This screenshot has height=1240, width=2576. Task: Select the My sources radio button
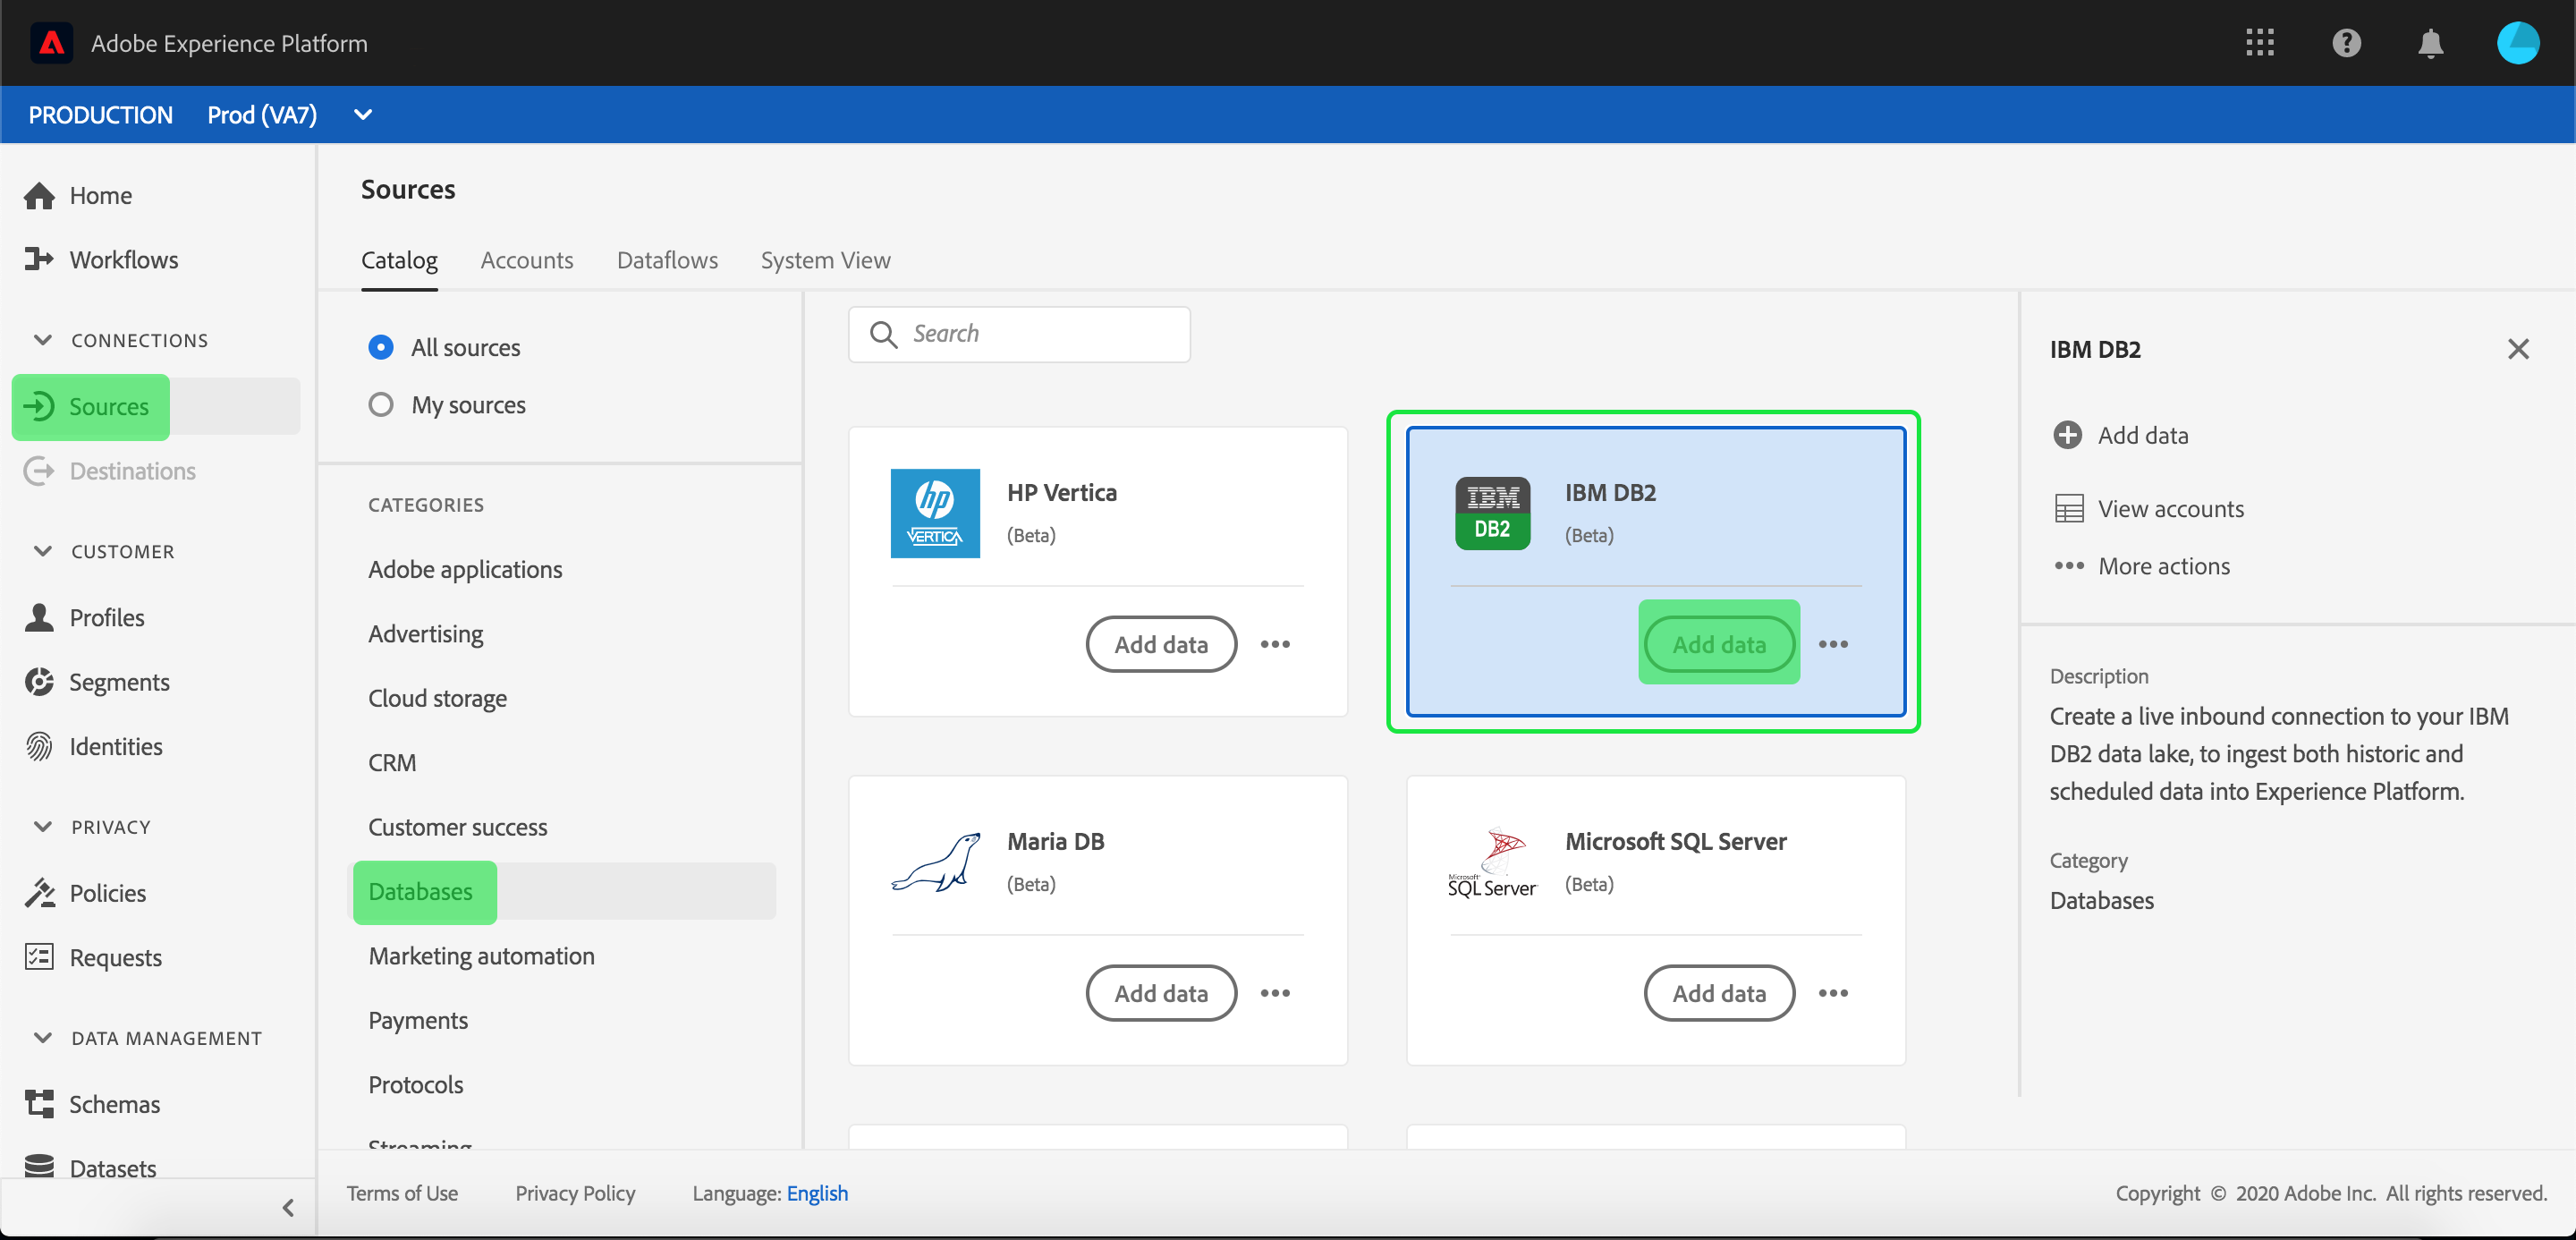(x=380, y=405)
